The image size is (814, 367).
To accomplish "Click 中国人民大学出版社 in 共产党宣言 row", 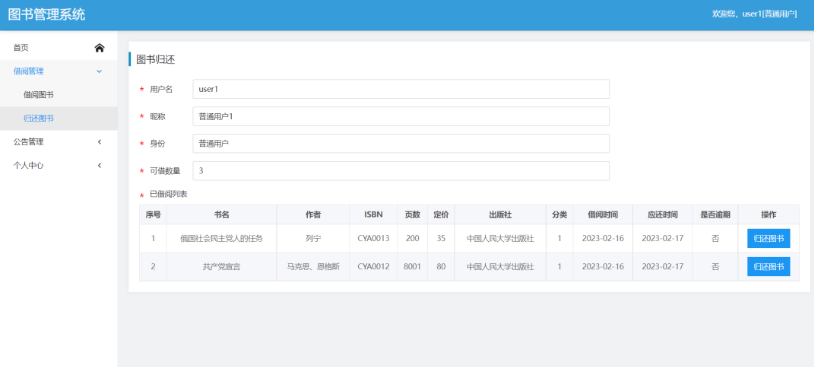I will 500,267.
